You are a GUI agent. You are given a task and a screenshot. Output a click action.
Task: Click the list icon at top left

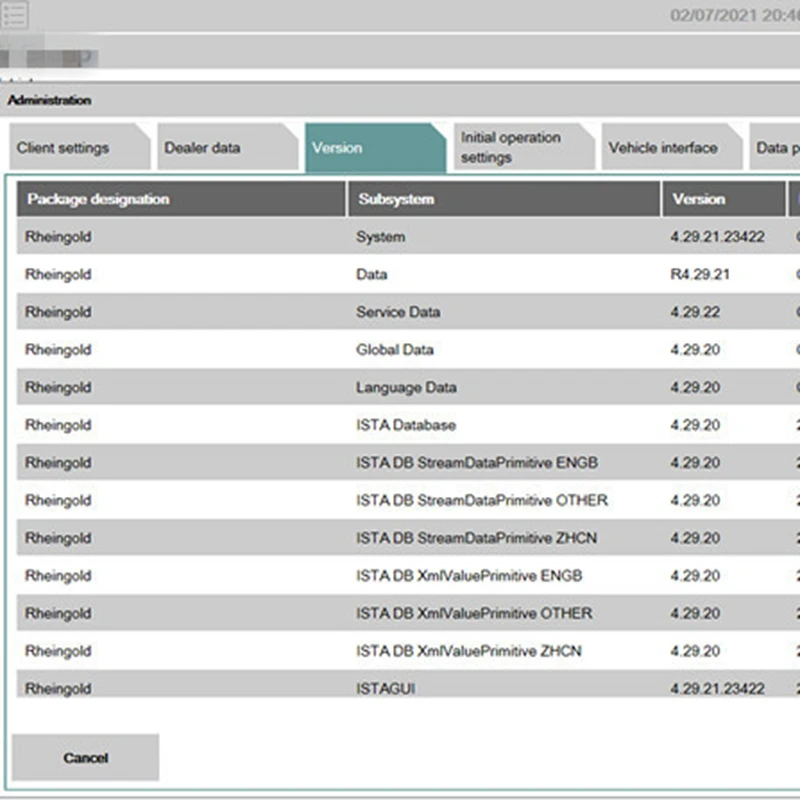tap(14, 14)
